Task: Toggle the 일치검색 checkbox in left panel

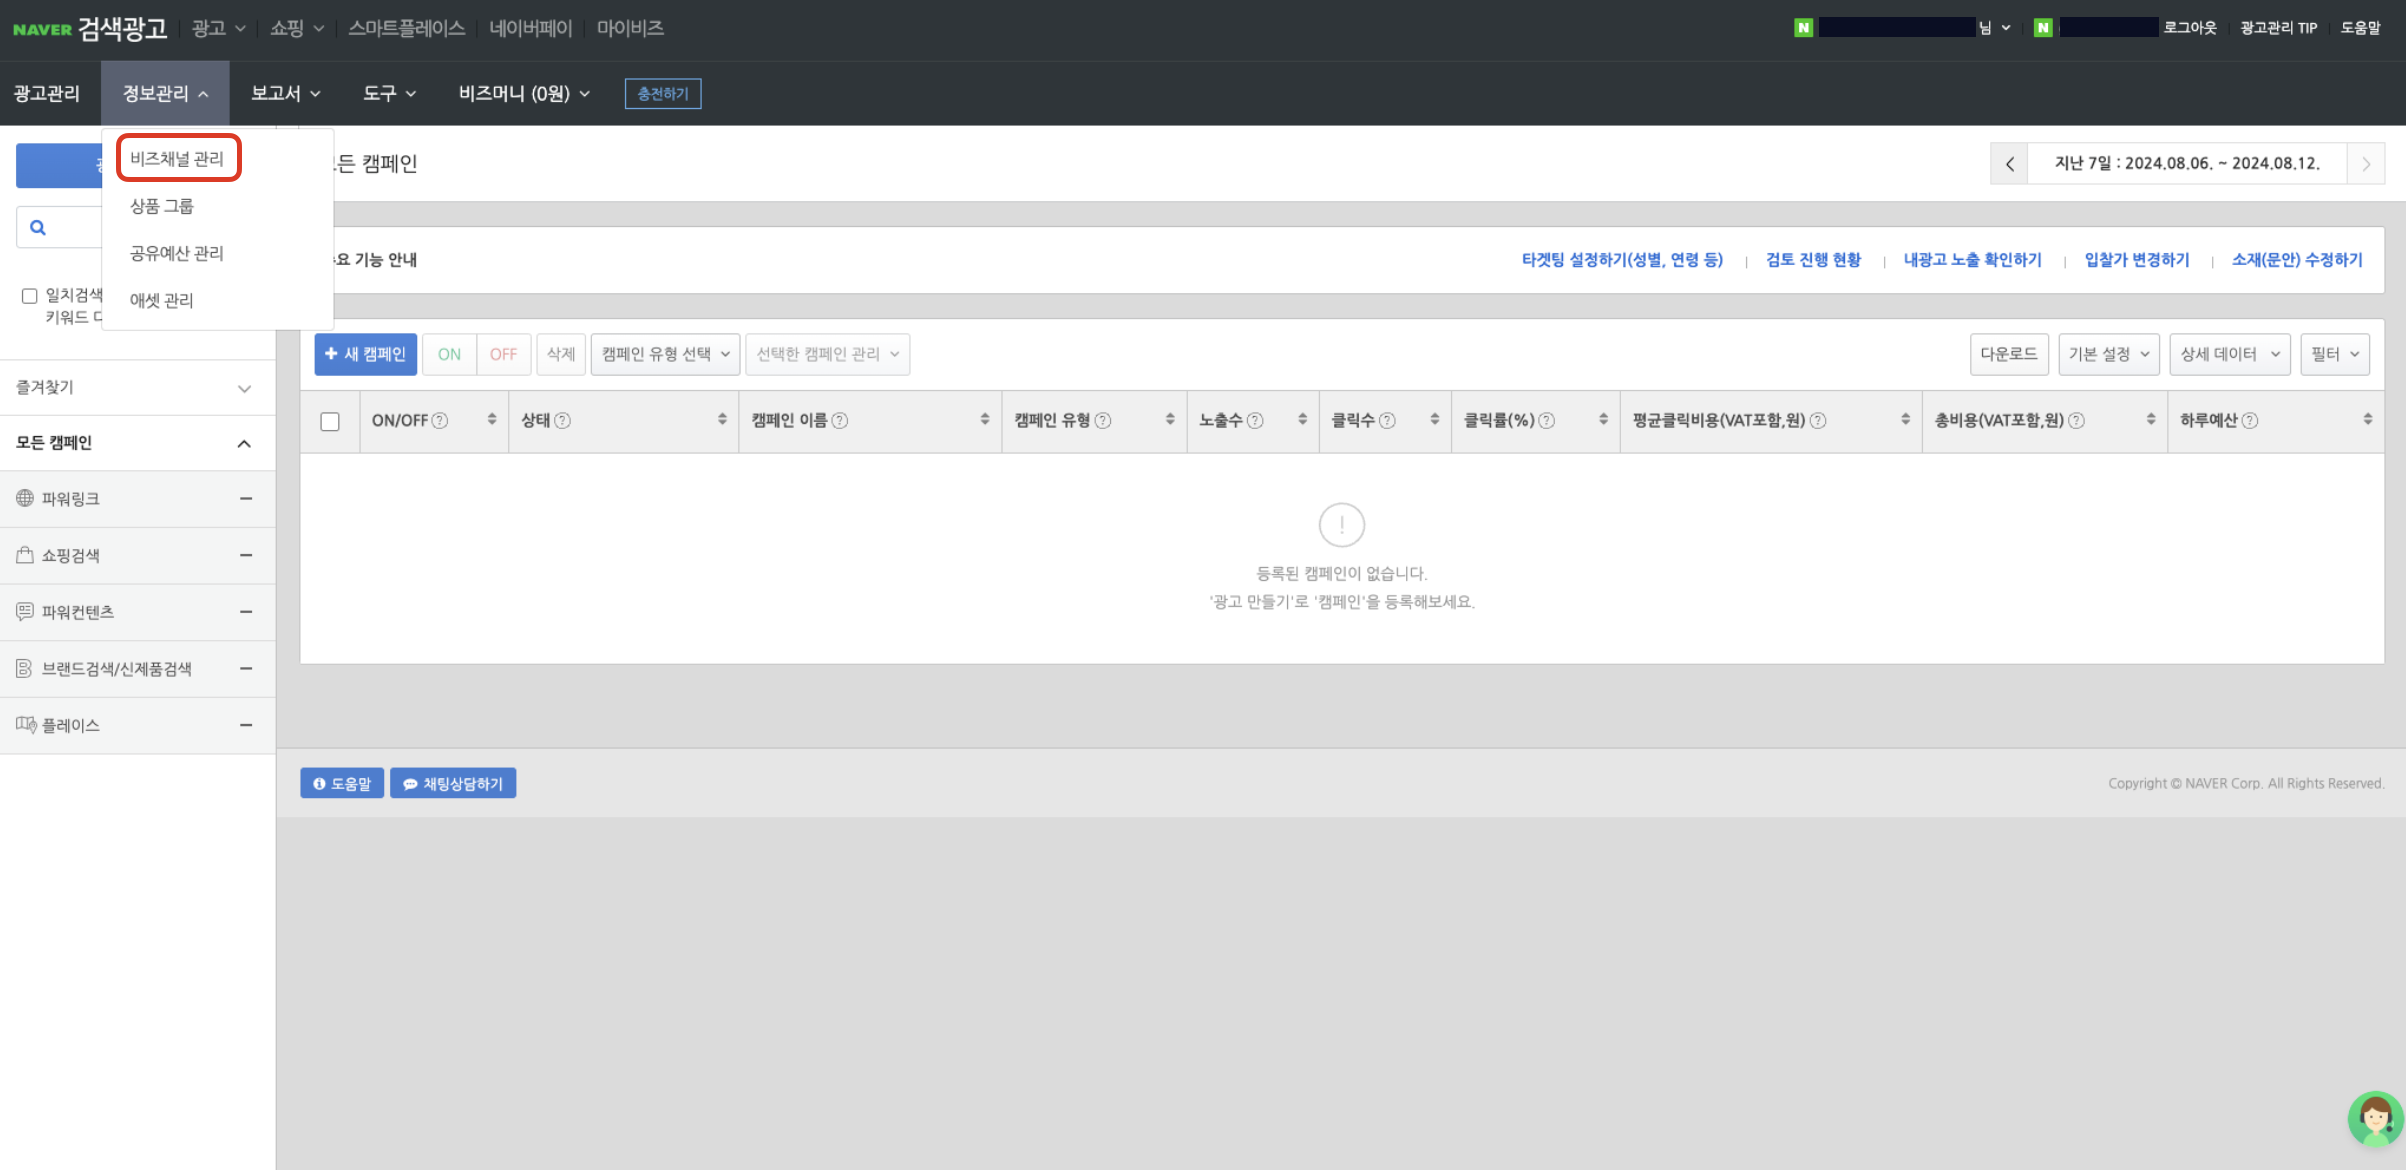Action: click(29, 295)
